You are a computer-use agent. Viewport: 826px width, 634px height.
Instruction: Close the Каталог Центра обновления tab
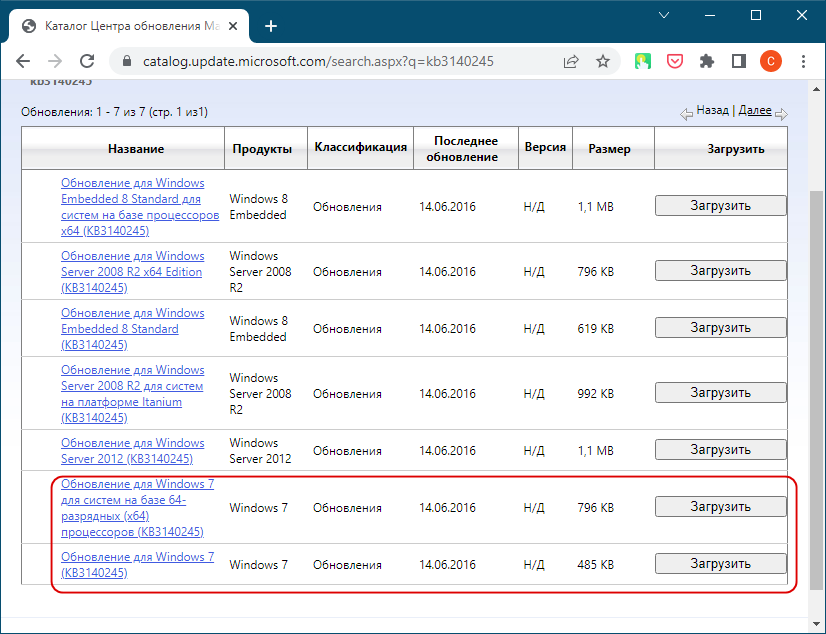tap(233, 26)
